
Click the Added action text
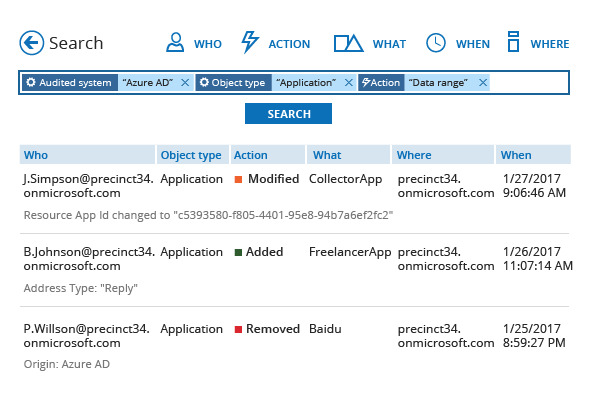point(264,252)
